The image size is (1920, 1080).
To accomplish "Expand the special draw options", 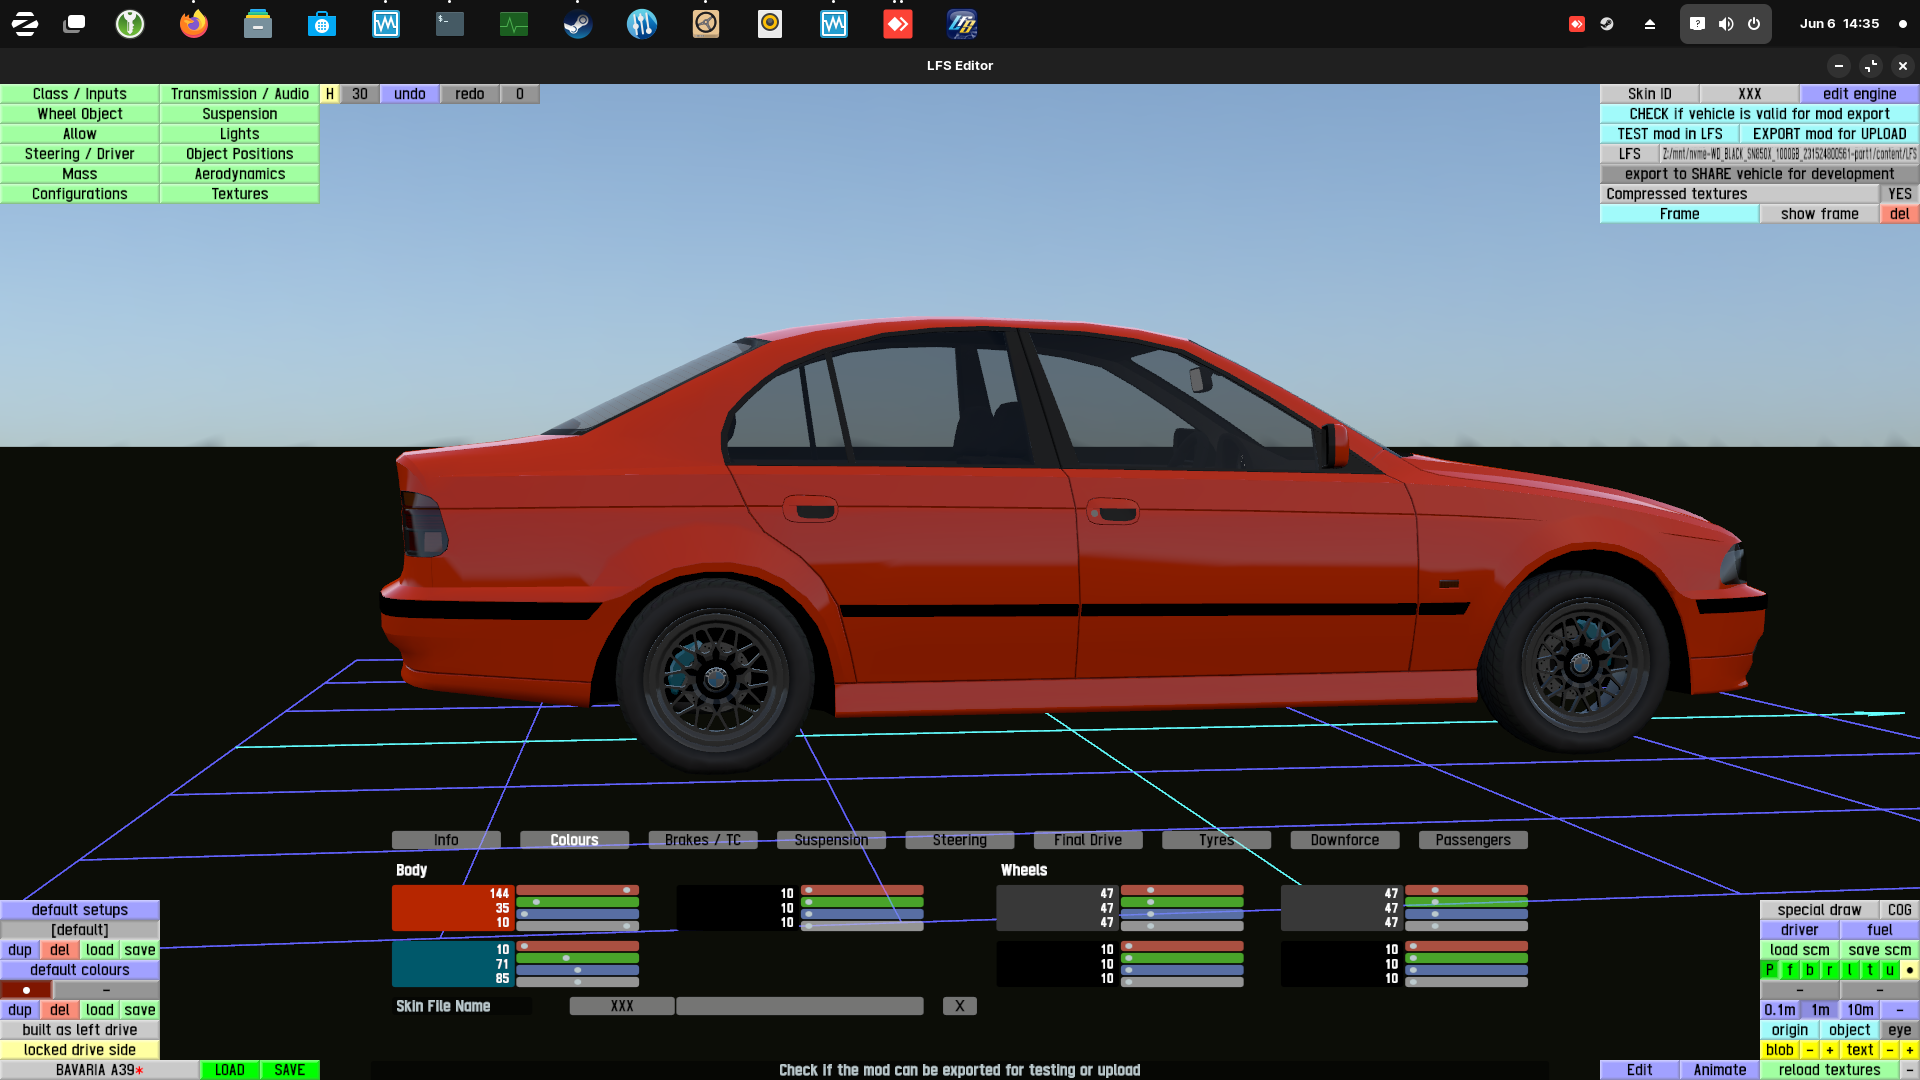I will tap(1819, 910).
